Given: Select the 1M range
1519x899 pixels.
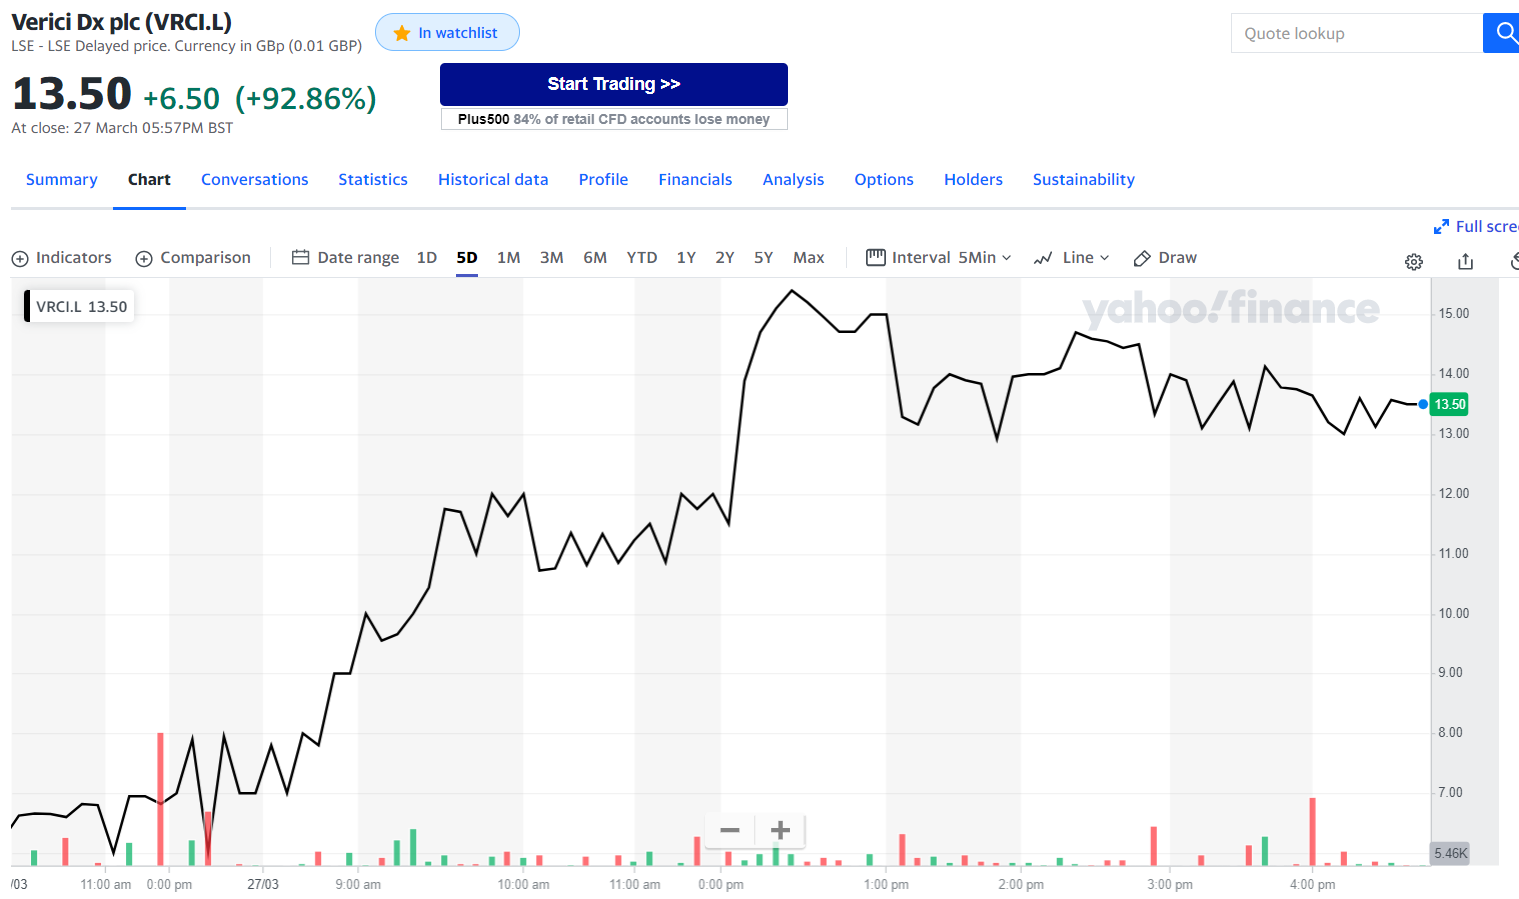Looking at the screenshot, I should point(509,257).
